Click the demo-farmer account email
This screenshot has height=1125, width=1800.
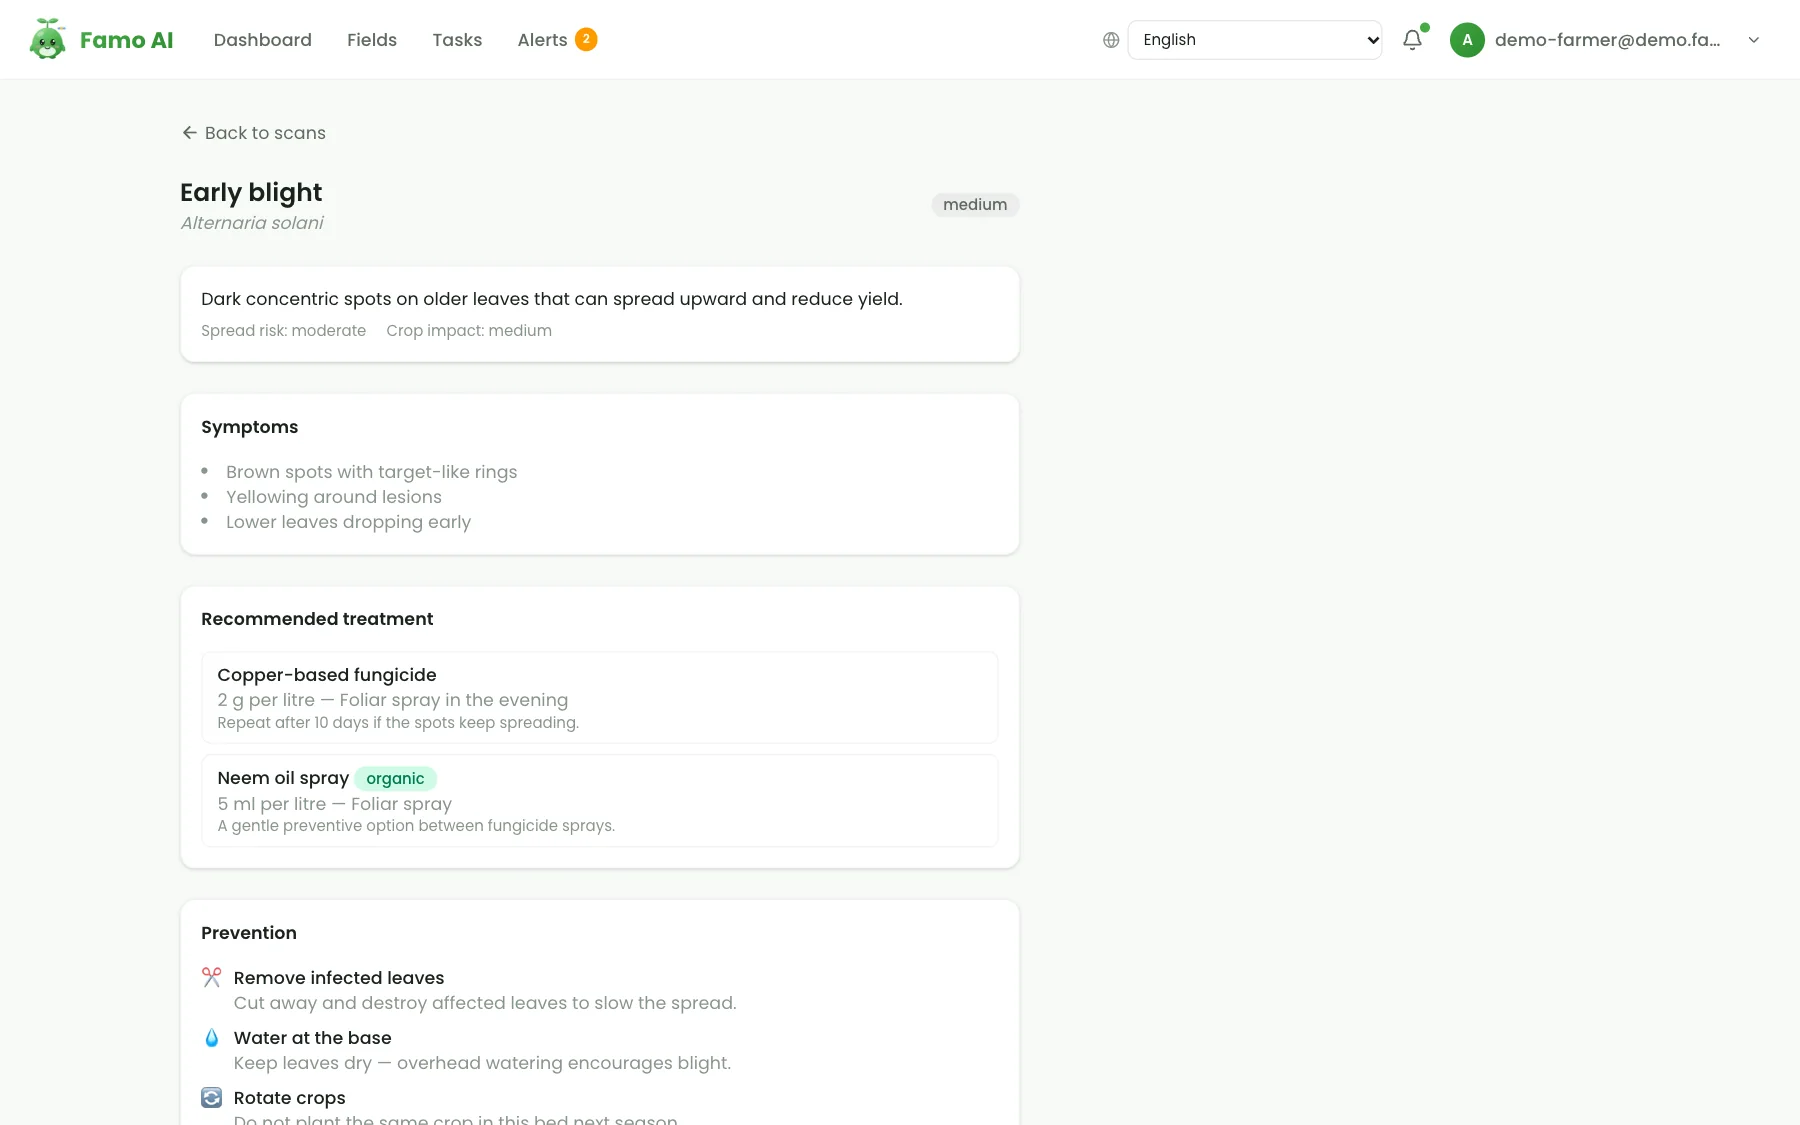pos(1607,40)
